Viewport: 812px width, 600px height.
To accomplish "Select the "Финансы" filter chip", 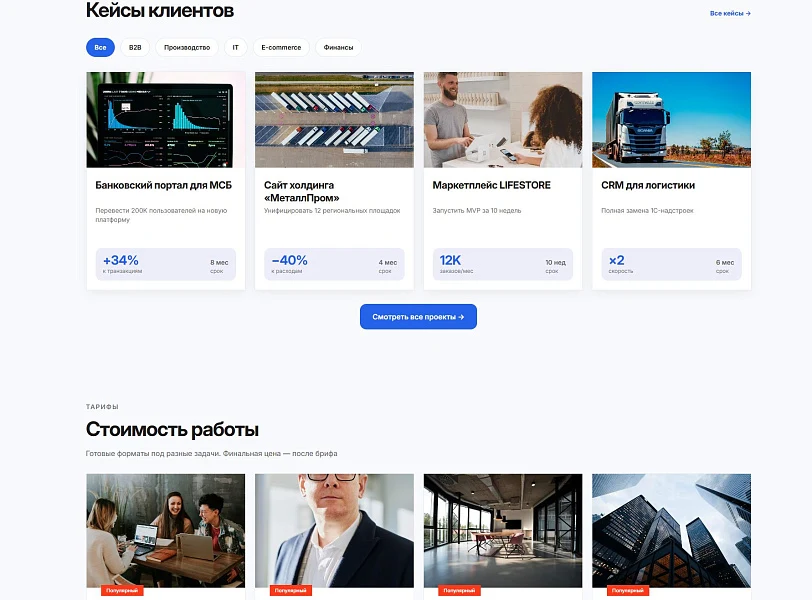I will click(338, 48).
